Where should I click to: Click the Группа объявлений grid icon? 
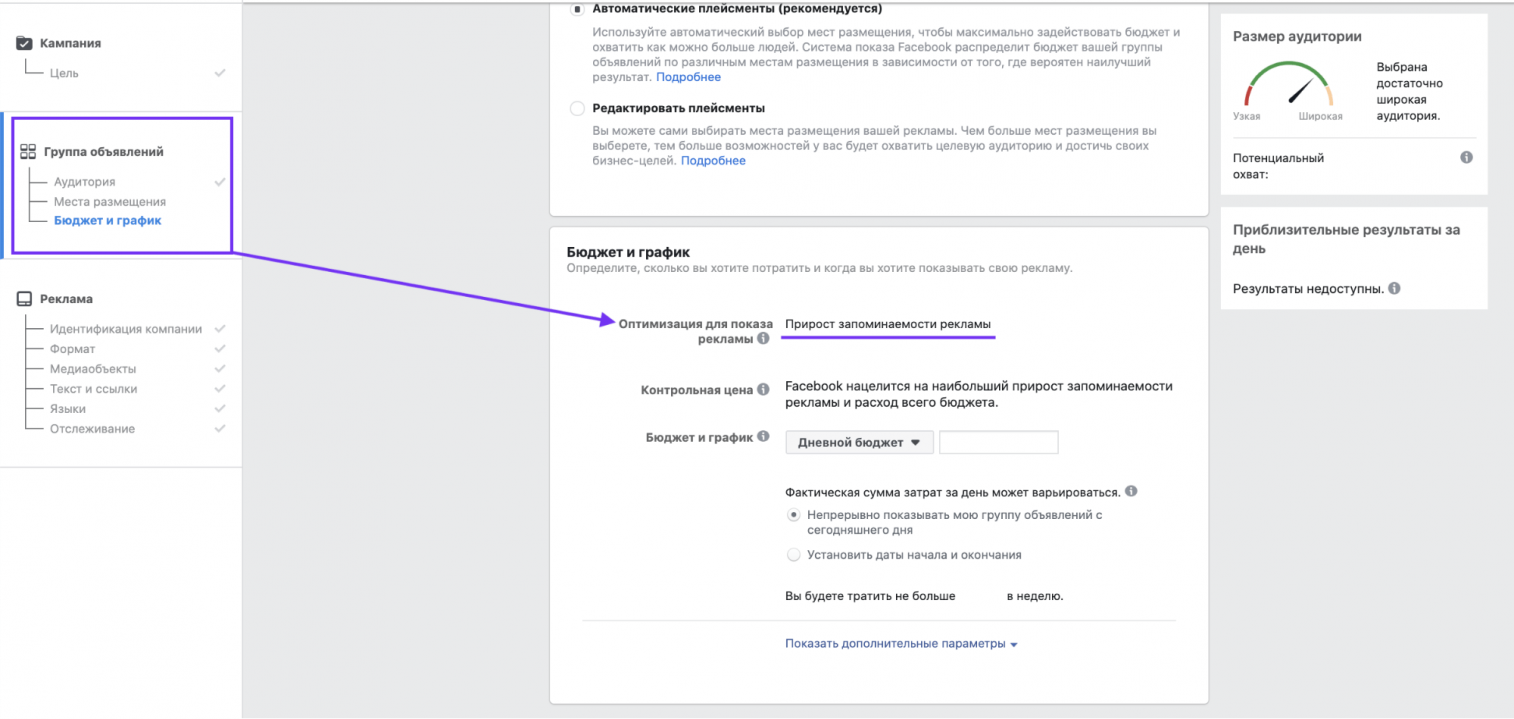(28, 152)
